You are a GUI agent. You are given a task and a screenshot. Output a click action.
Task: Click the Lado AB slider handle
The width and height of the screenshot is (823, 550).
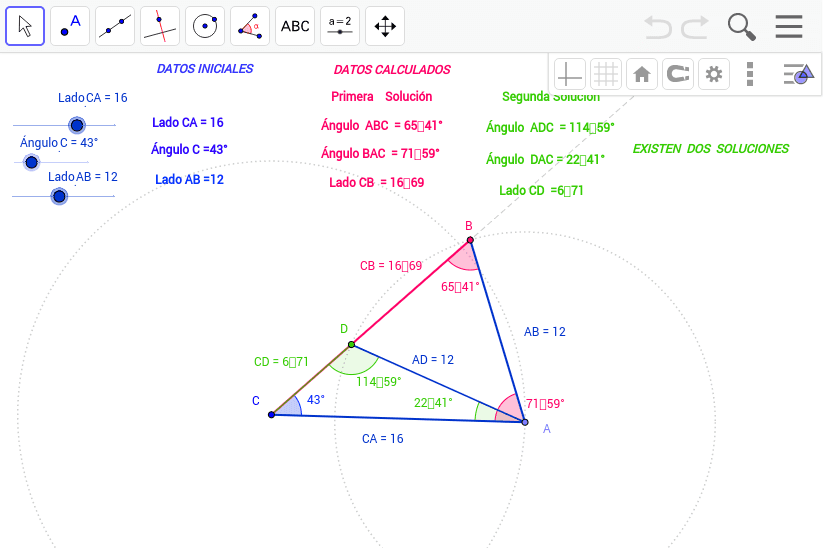pyautogui.click(x=59, y=196)
